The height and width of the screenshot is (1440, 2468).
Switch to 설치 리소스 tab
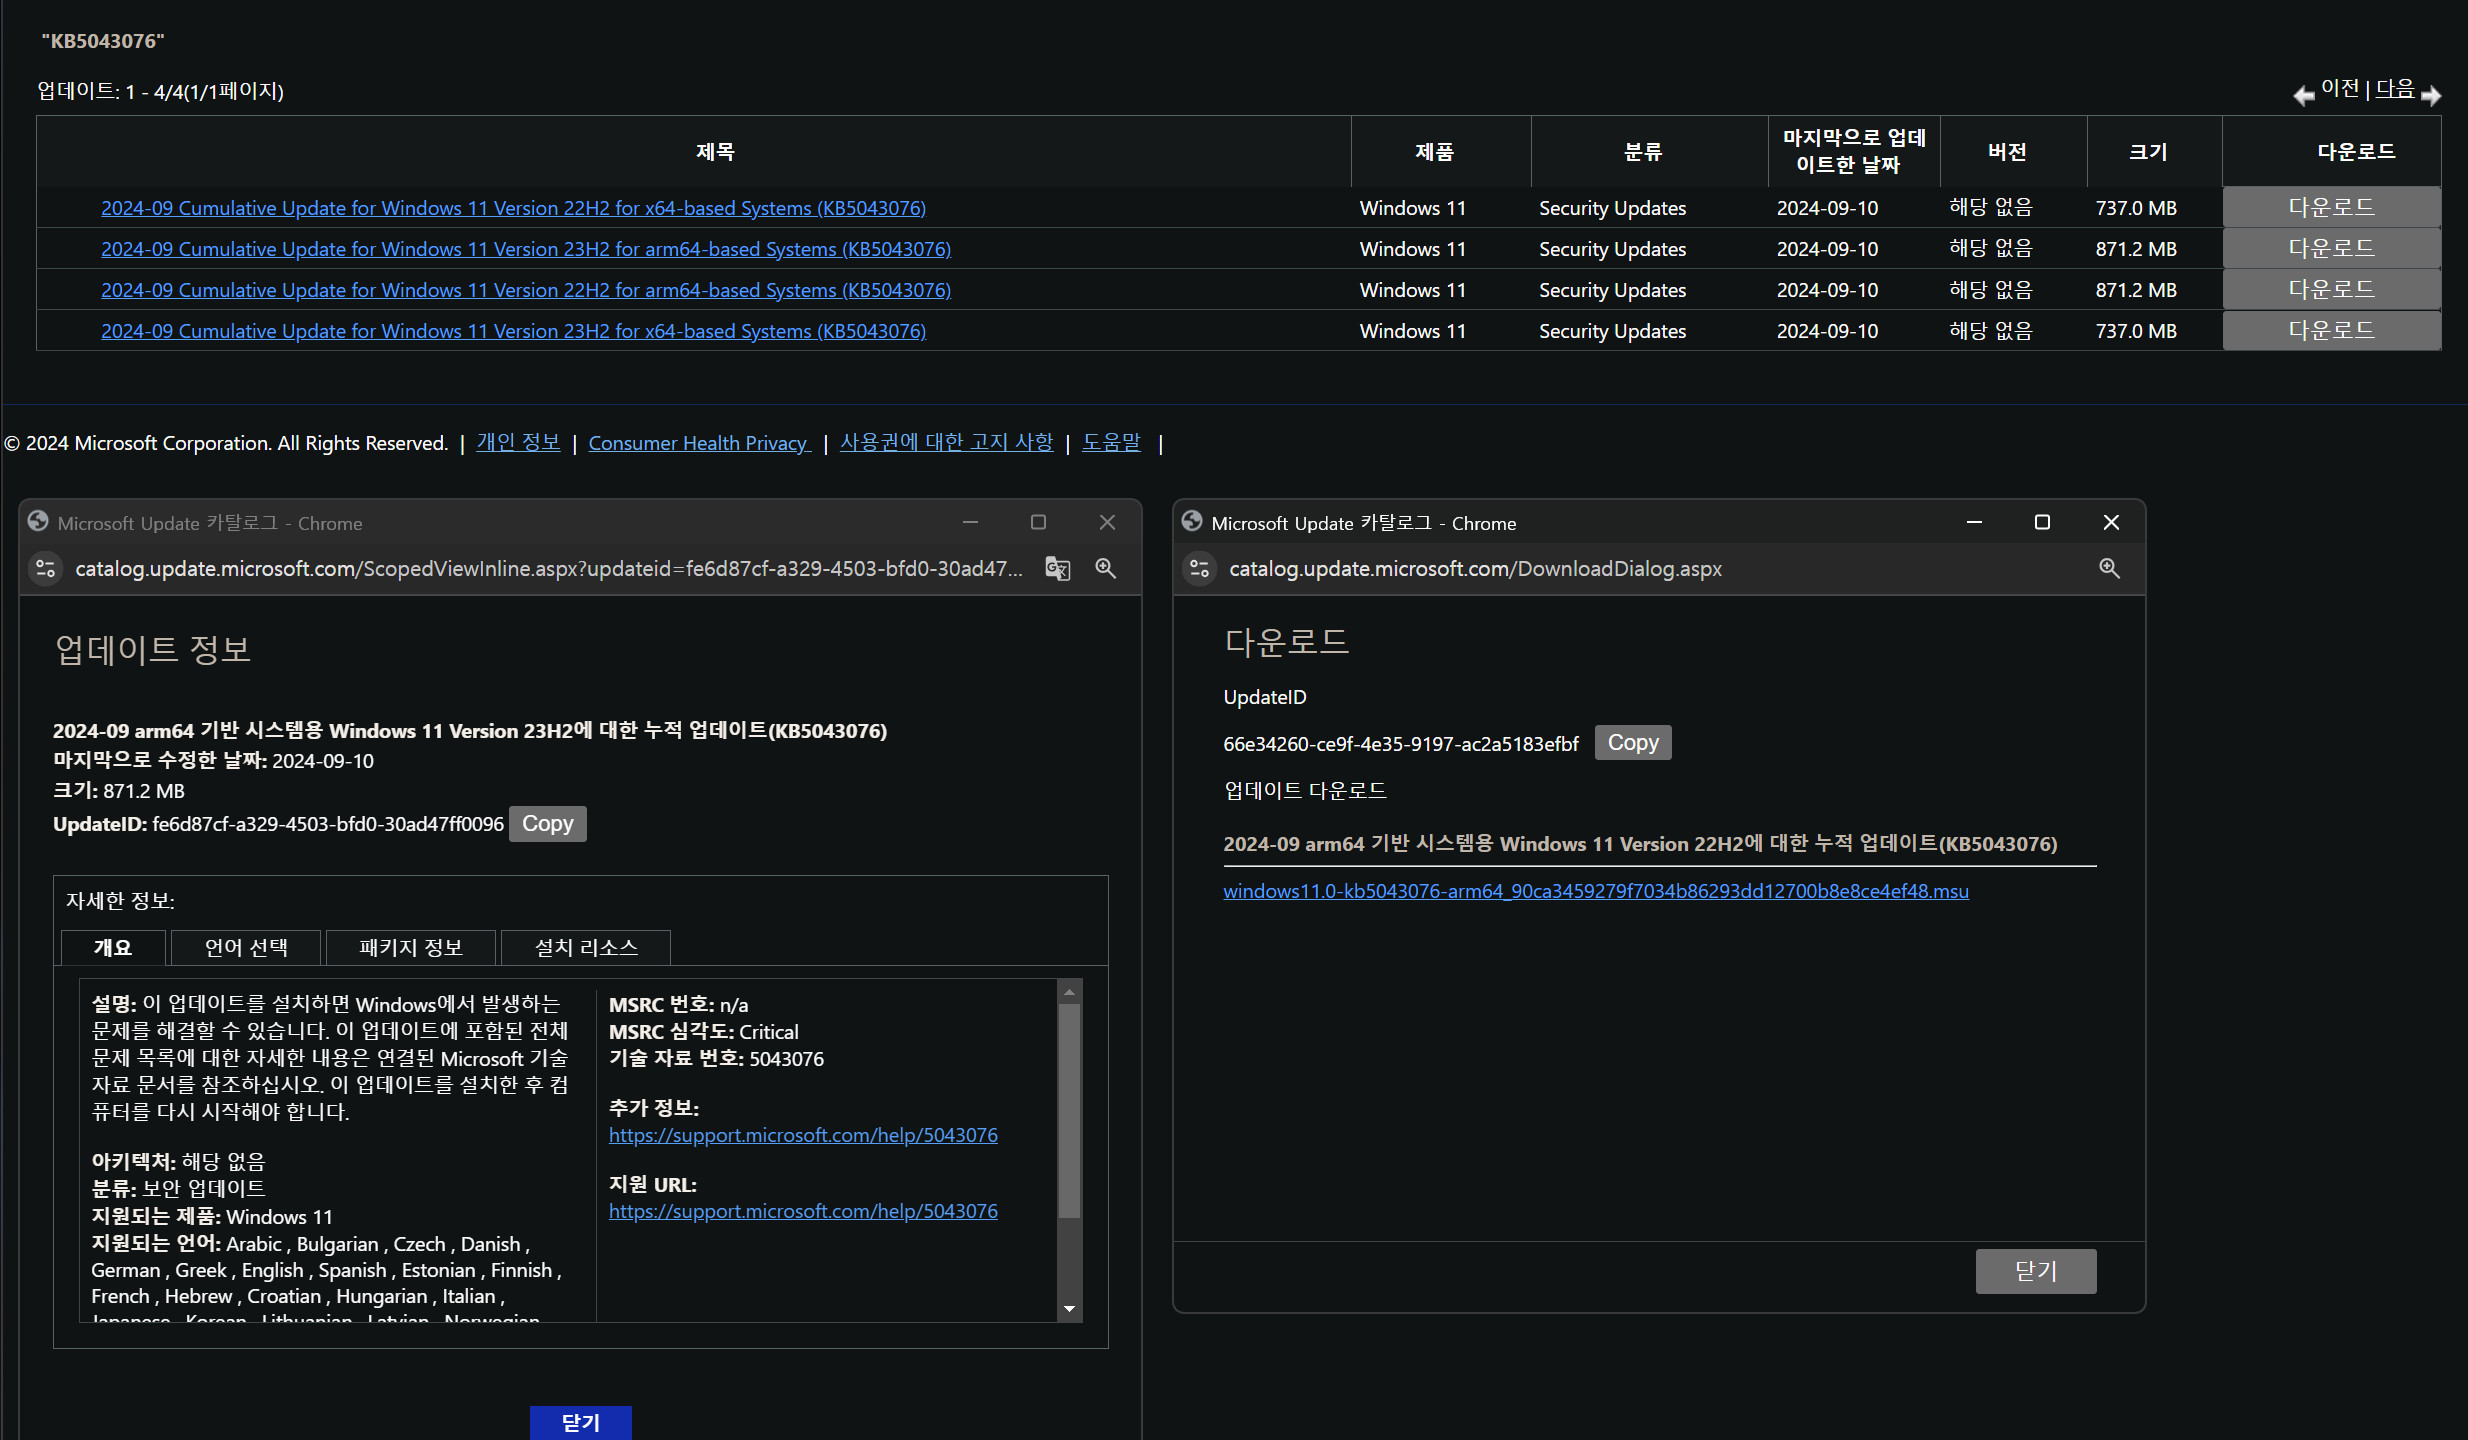[586, 948]
